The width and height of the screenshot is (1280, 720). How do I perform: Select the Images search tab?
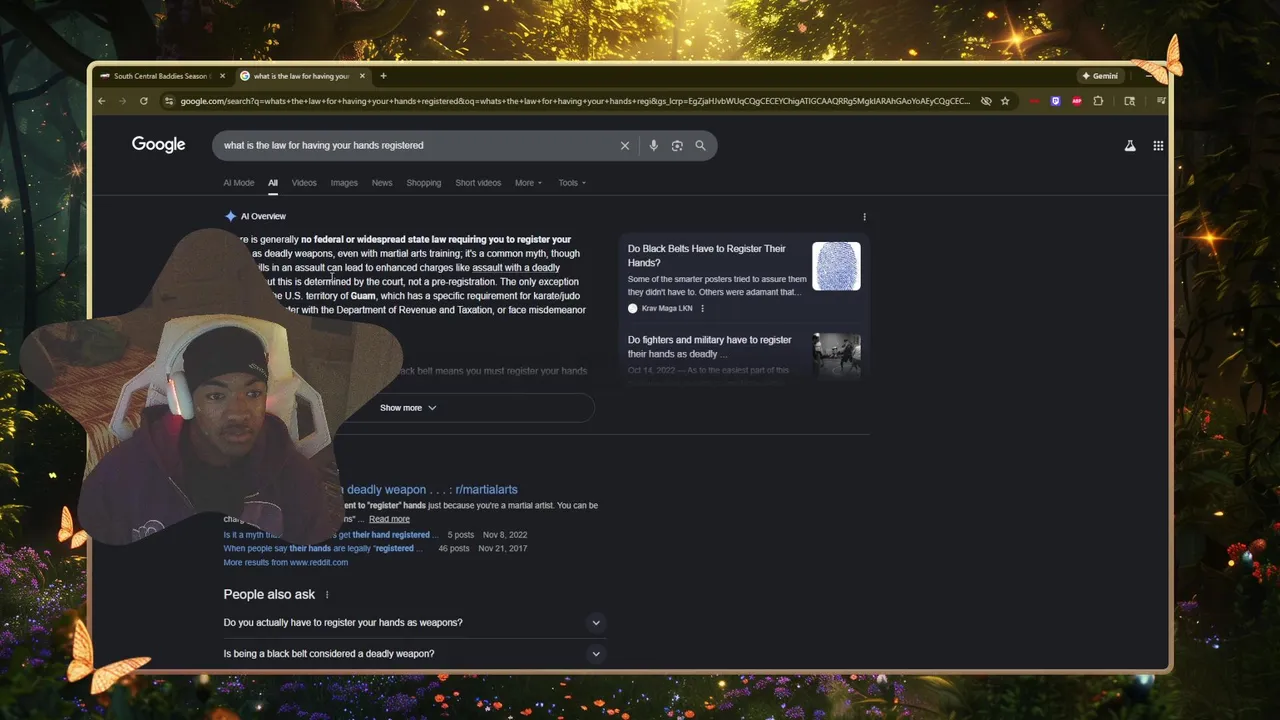344,183
